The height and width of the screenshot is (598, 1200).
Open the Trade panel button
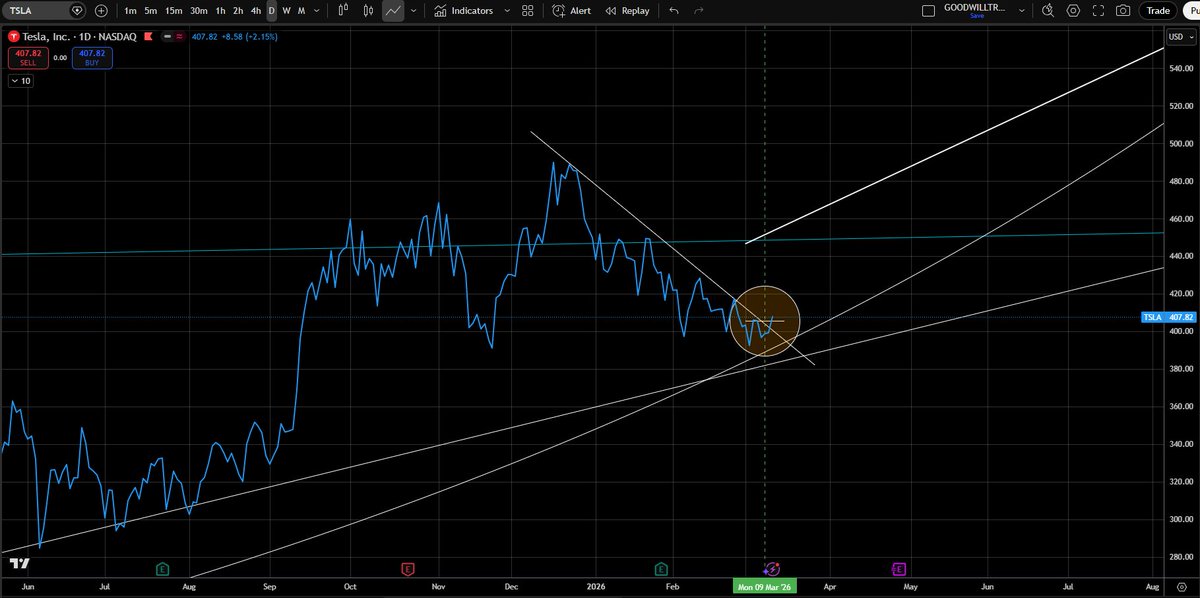point(1158,11)
